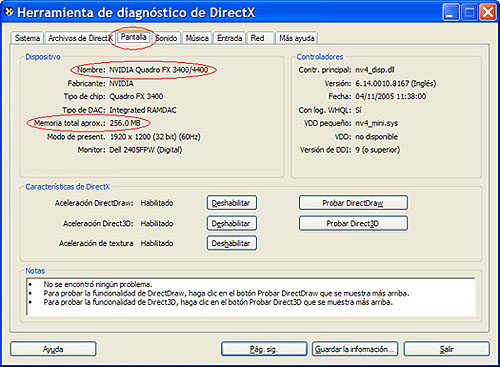Image resolution: width=500 pixels, height=367 pixels.
Task: Click Guardar la información button
Action: (355, 349)
